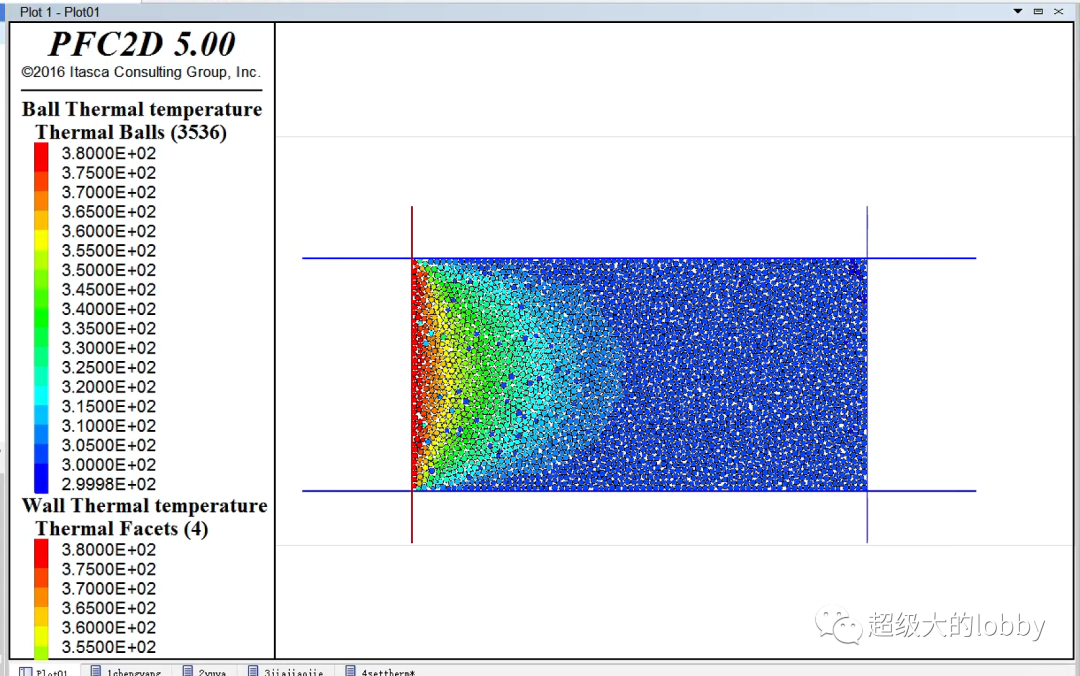Open the 3jiajiaojie script tab
The width and height of the screenshot is (1080, 676).
(286, 671)
